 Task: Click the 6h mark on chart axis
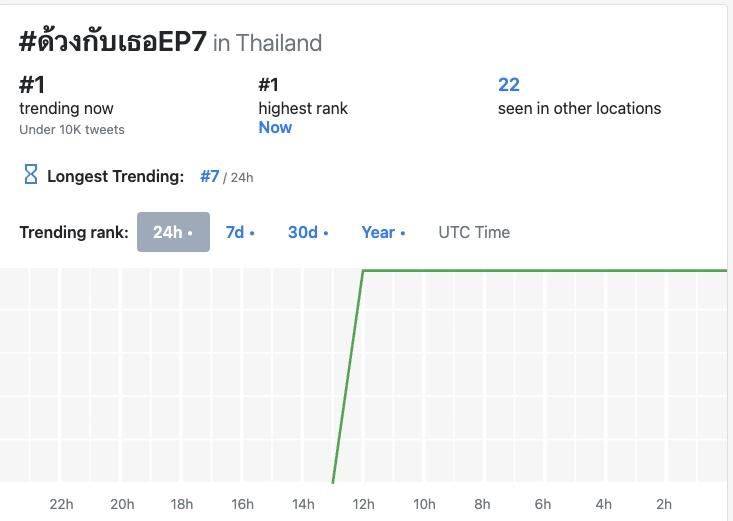coord(543,504)
